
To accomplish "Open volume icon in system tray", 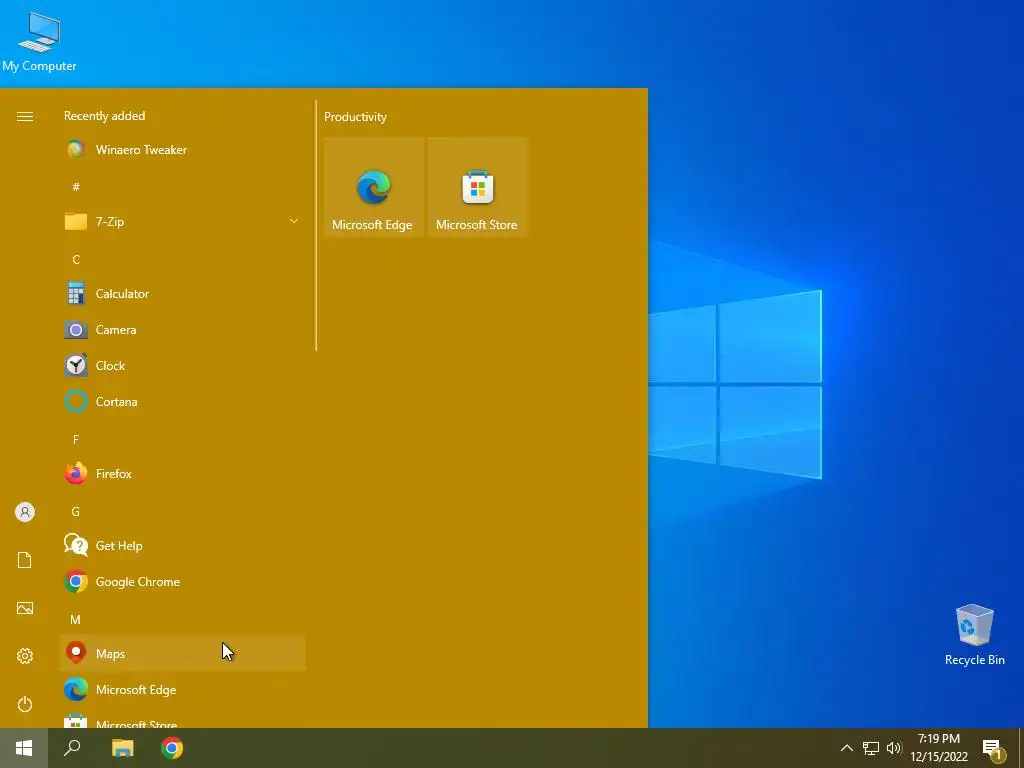I will coord(894,748).
